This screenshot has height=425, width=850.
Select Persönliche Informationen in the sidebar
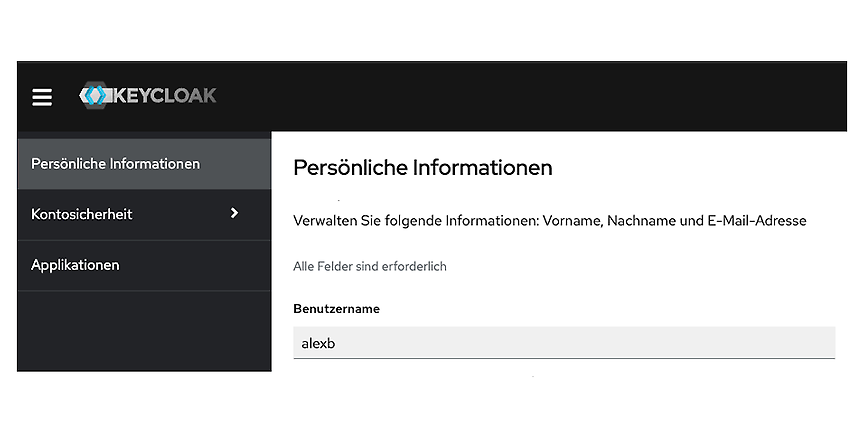pyautogui.click(x=144, y=164)
